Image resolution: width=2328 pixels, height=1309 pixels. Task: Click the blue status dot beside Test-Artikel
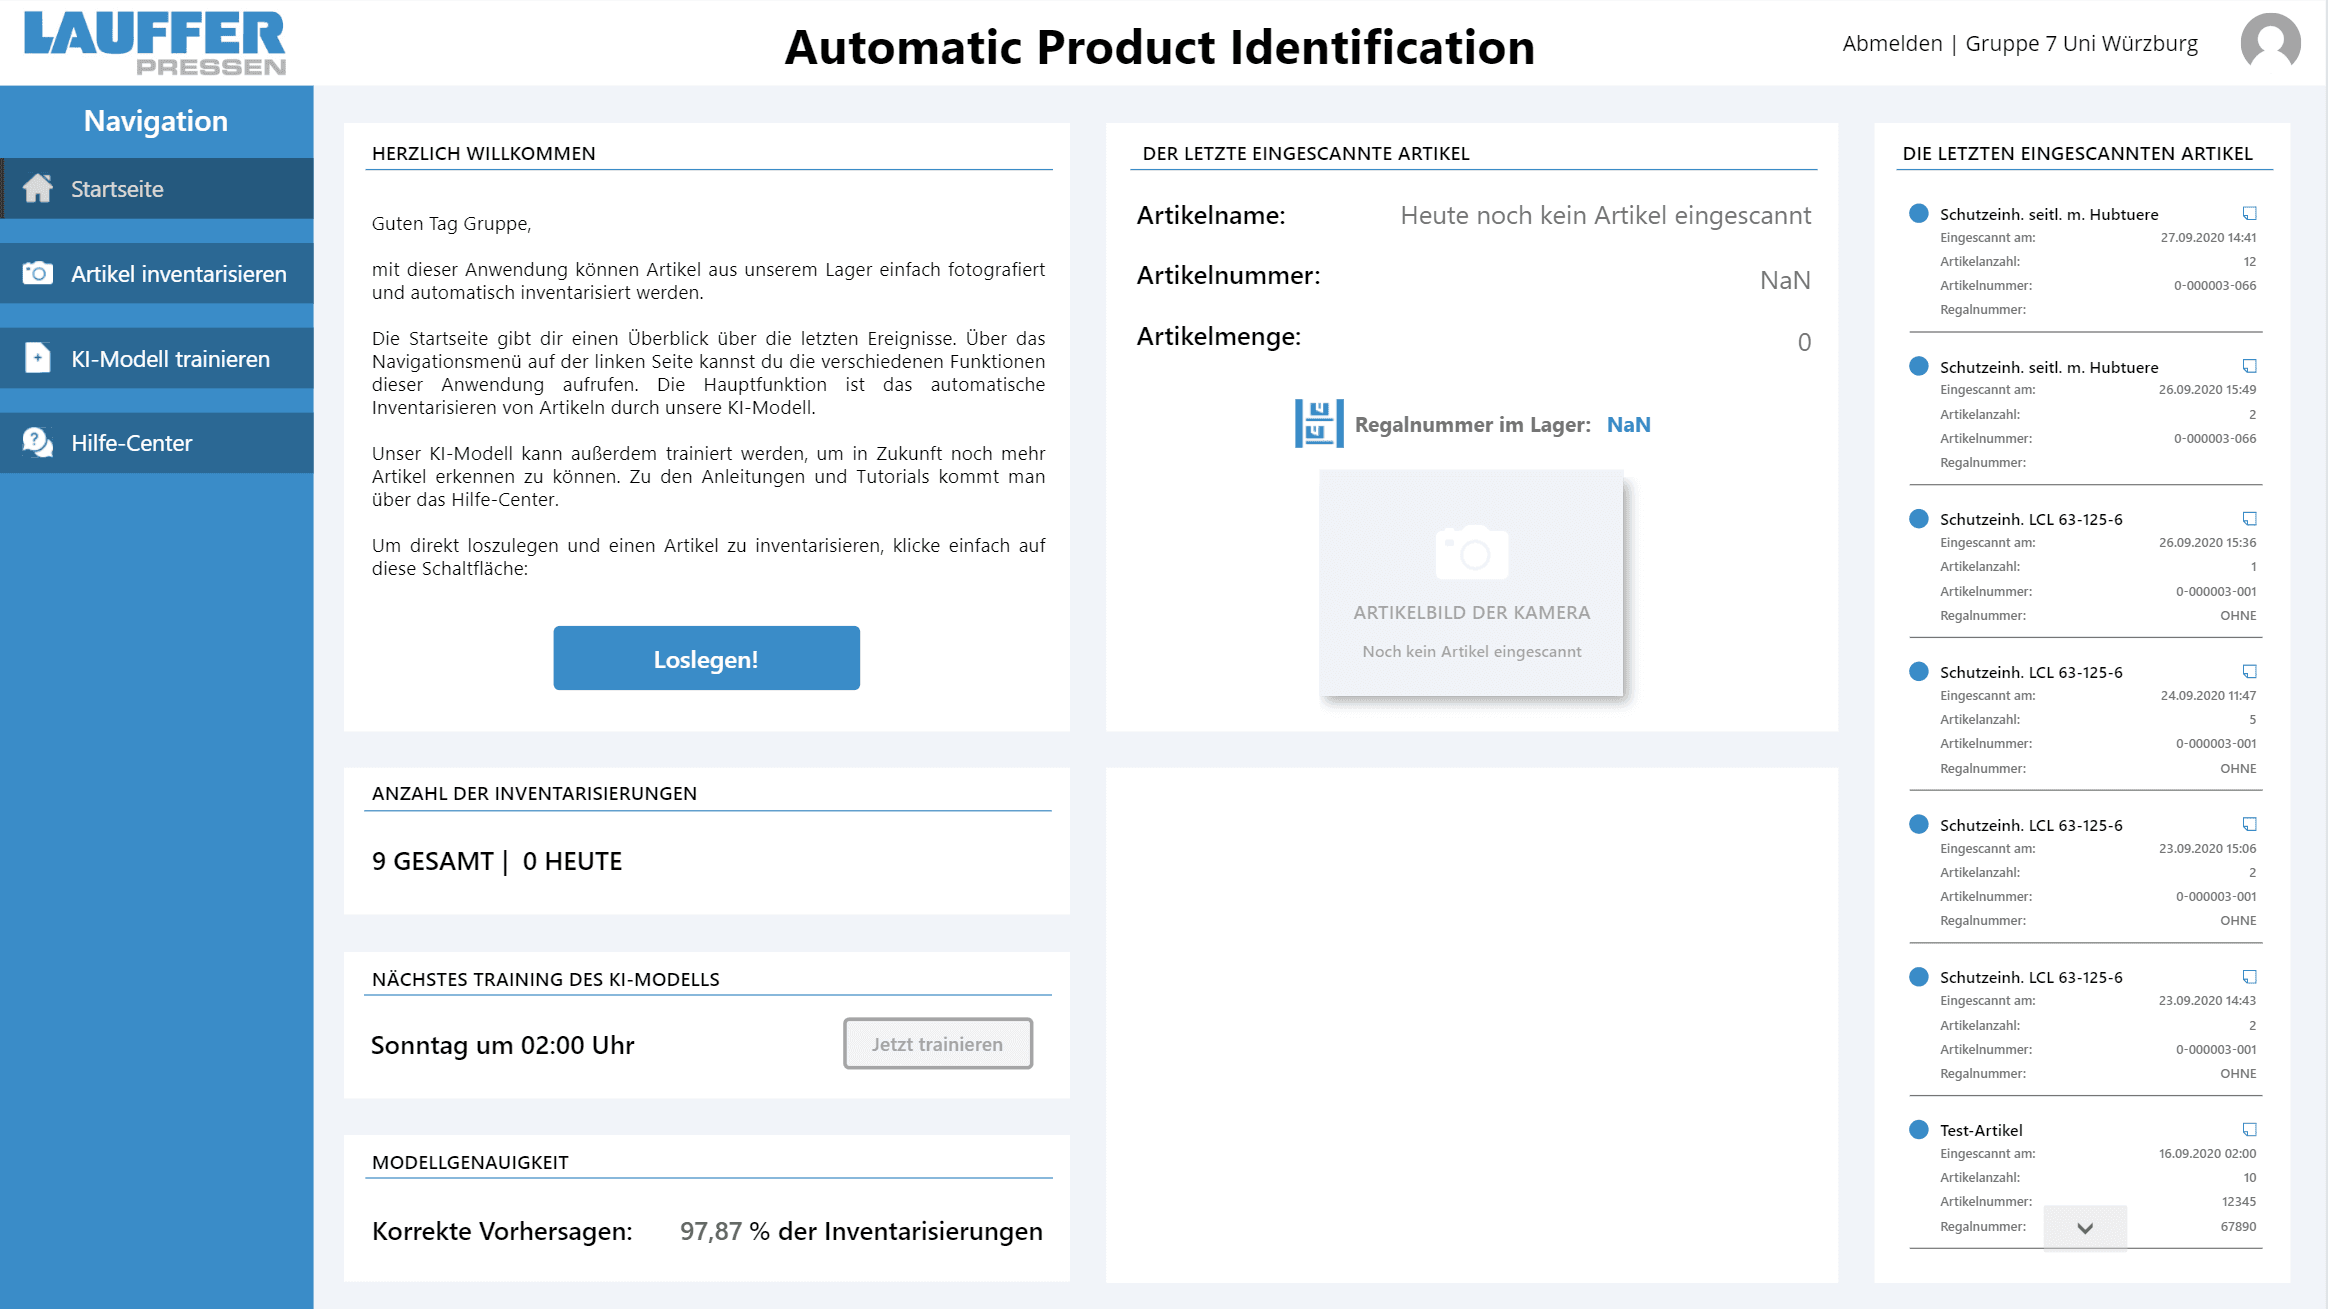(x=1918, y=1130)
